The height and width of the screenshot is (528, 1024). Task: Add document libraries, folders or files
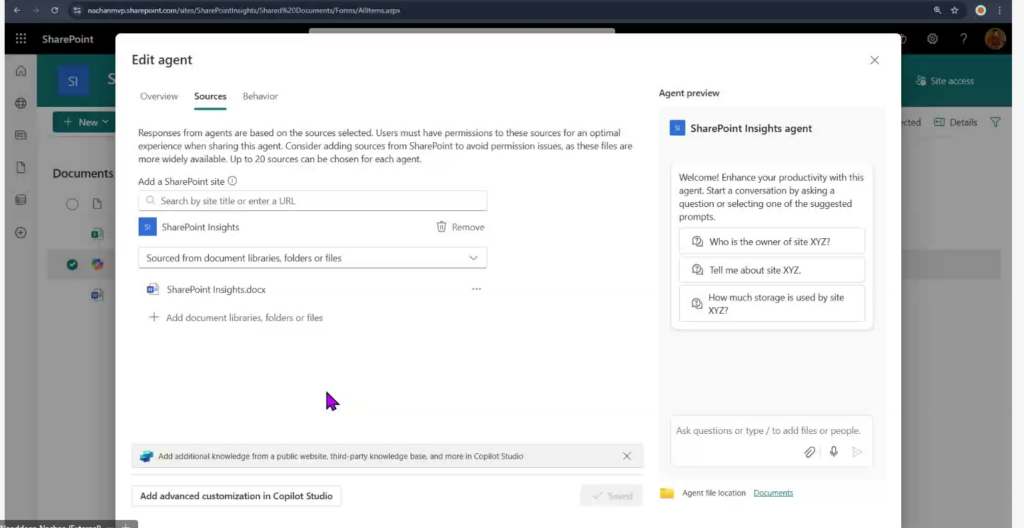236,318
